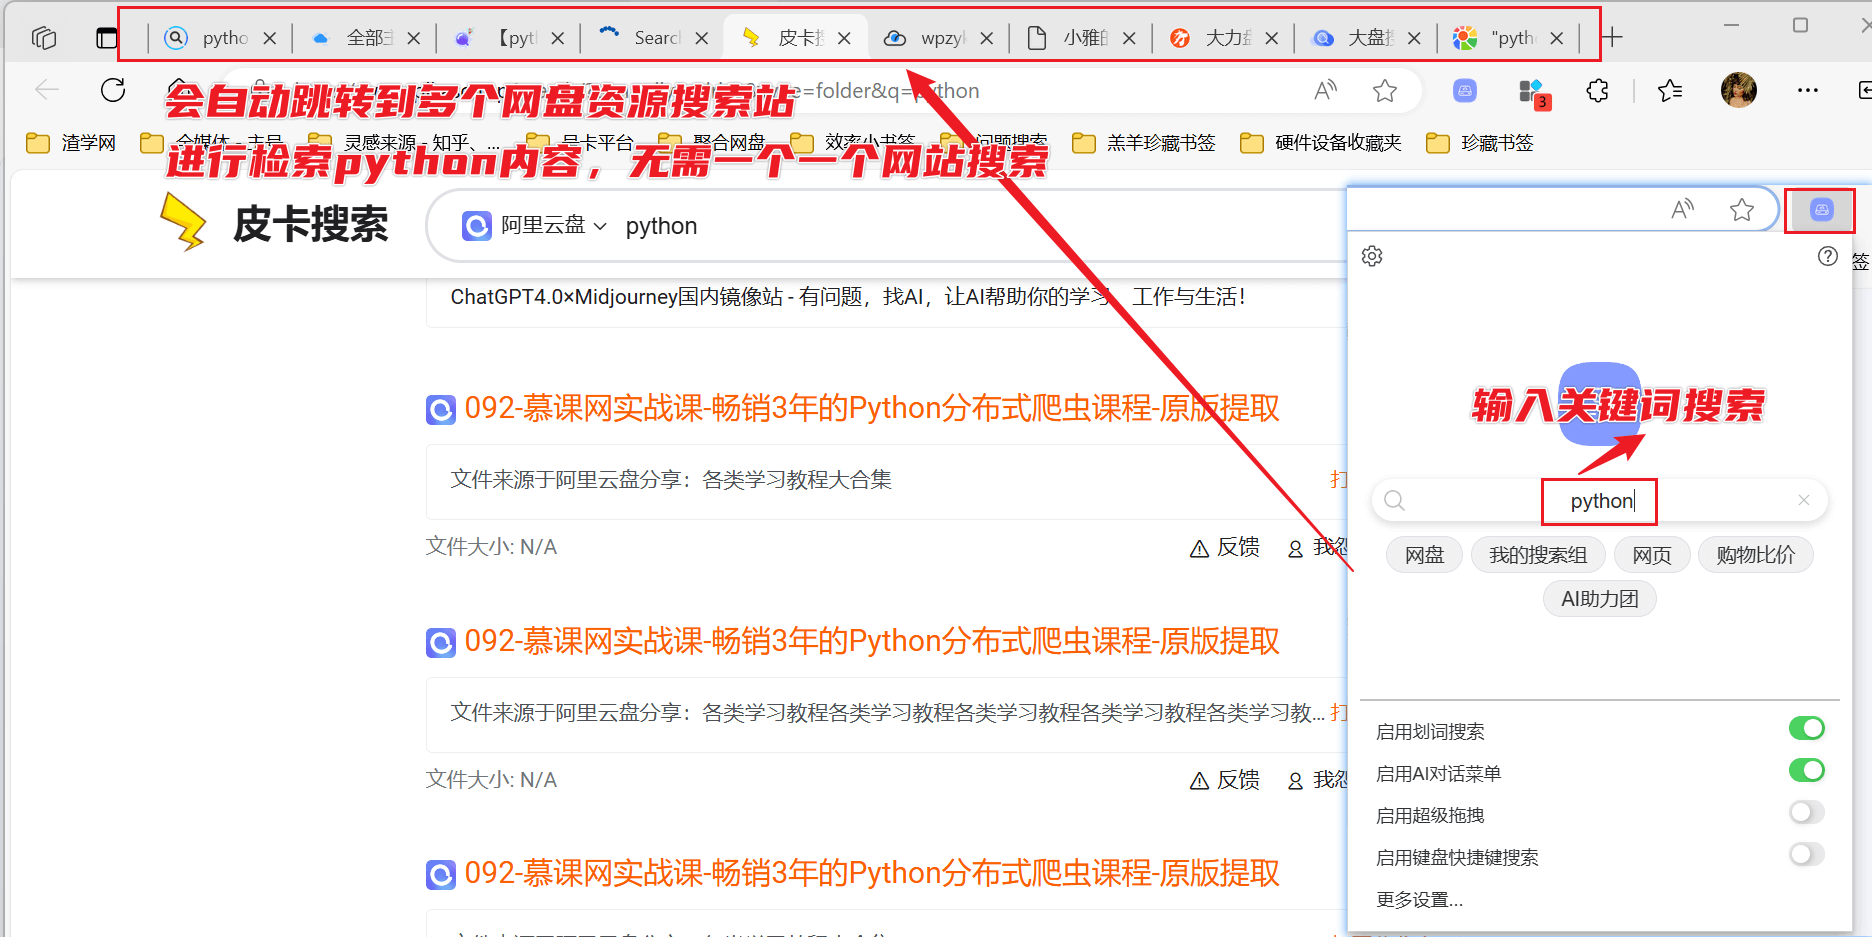
Task: Navigate back using the back arrow
Action: click(45, 90)
